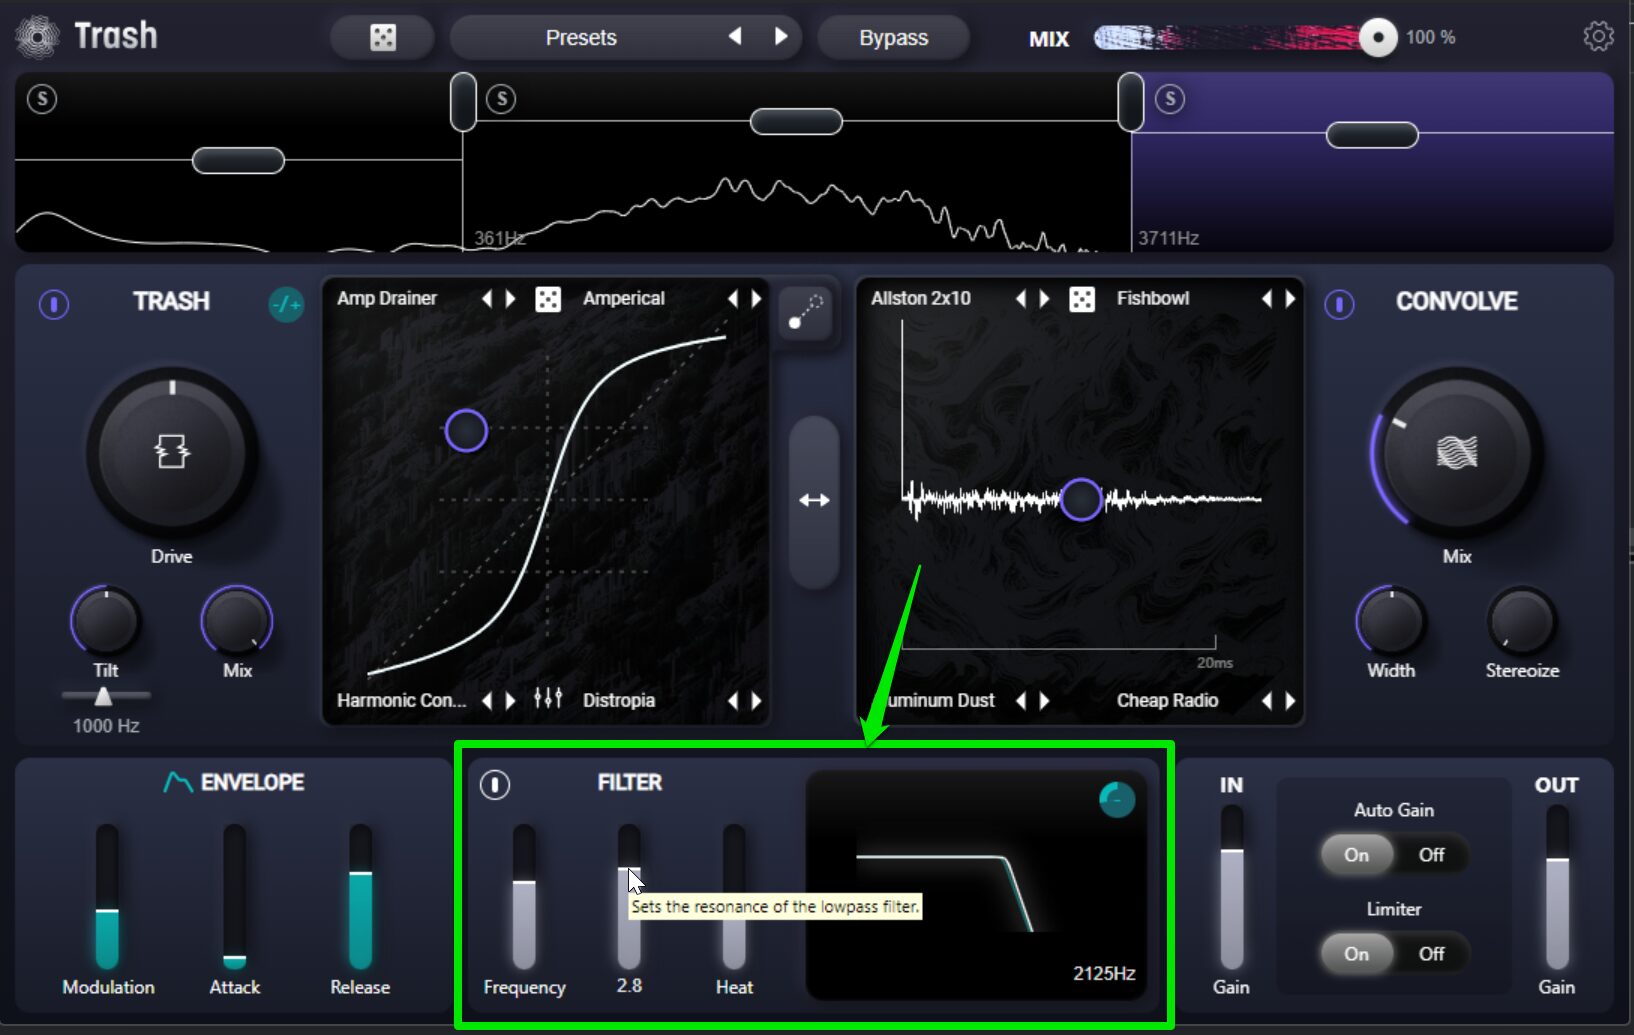The image size is (1634, 1035).
Task: Adjust the global MIX slider knob
Action: point(1378,38)
